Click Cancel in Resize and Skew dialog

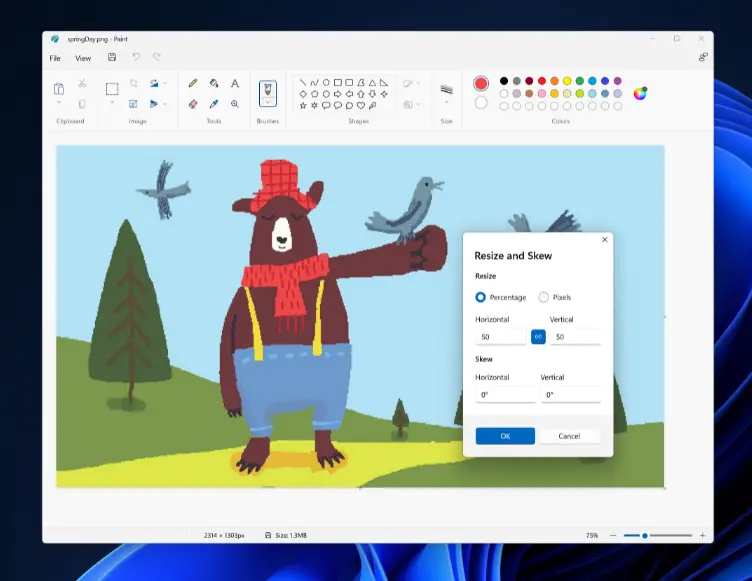[569, 436]
